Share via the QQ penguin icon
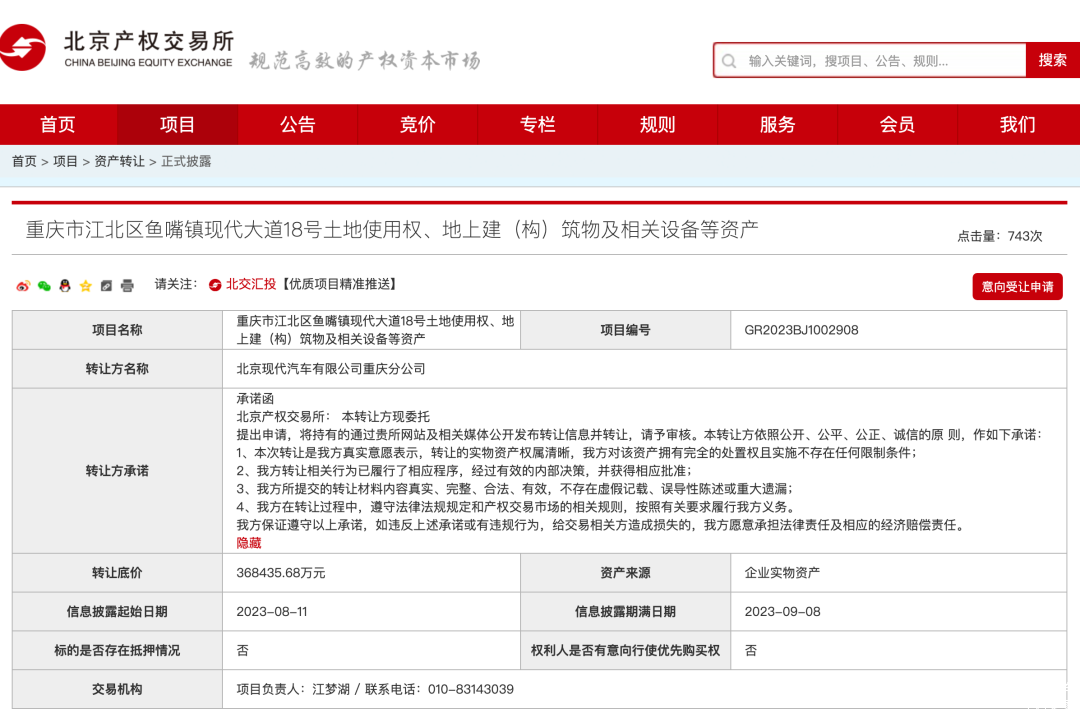Viewport: 1080px width, 718px height. tap(65, 286)
